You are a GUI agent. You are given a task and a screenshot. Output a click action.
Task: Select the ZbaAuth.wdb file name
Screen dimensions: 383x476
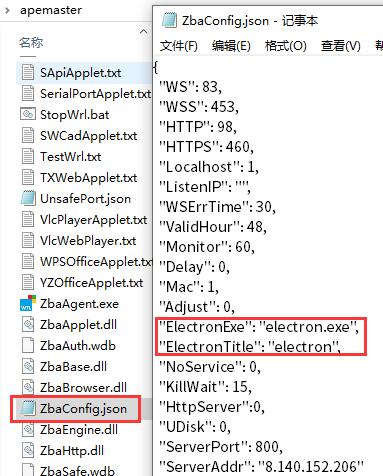pos(78,346)
